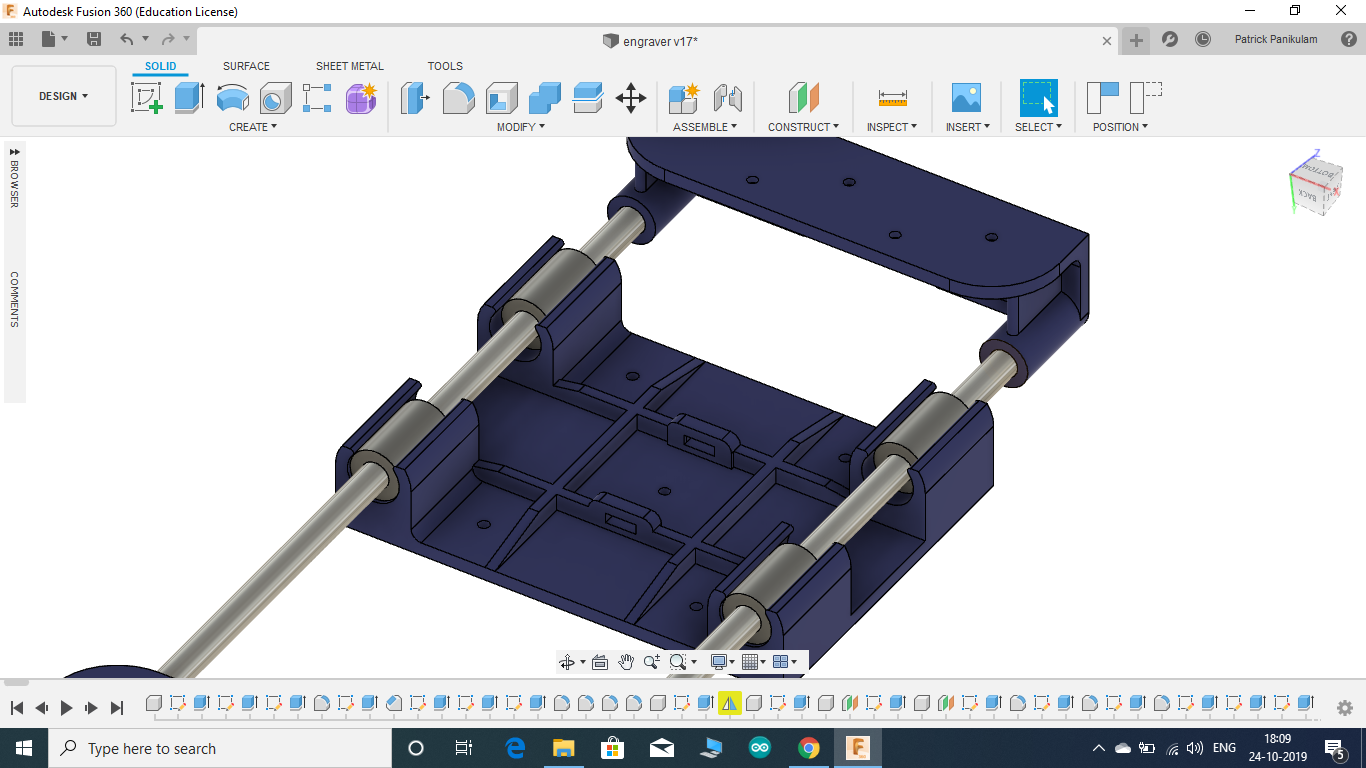
Task: Select the Extrude tool
Action: [189, 97]
